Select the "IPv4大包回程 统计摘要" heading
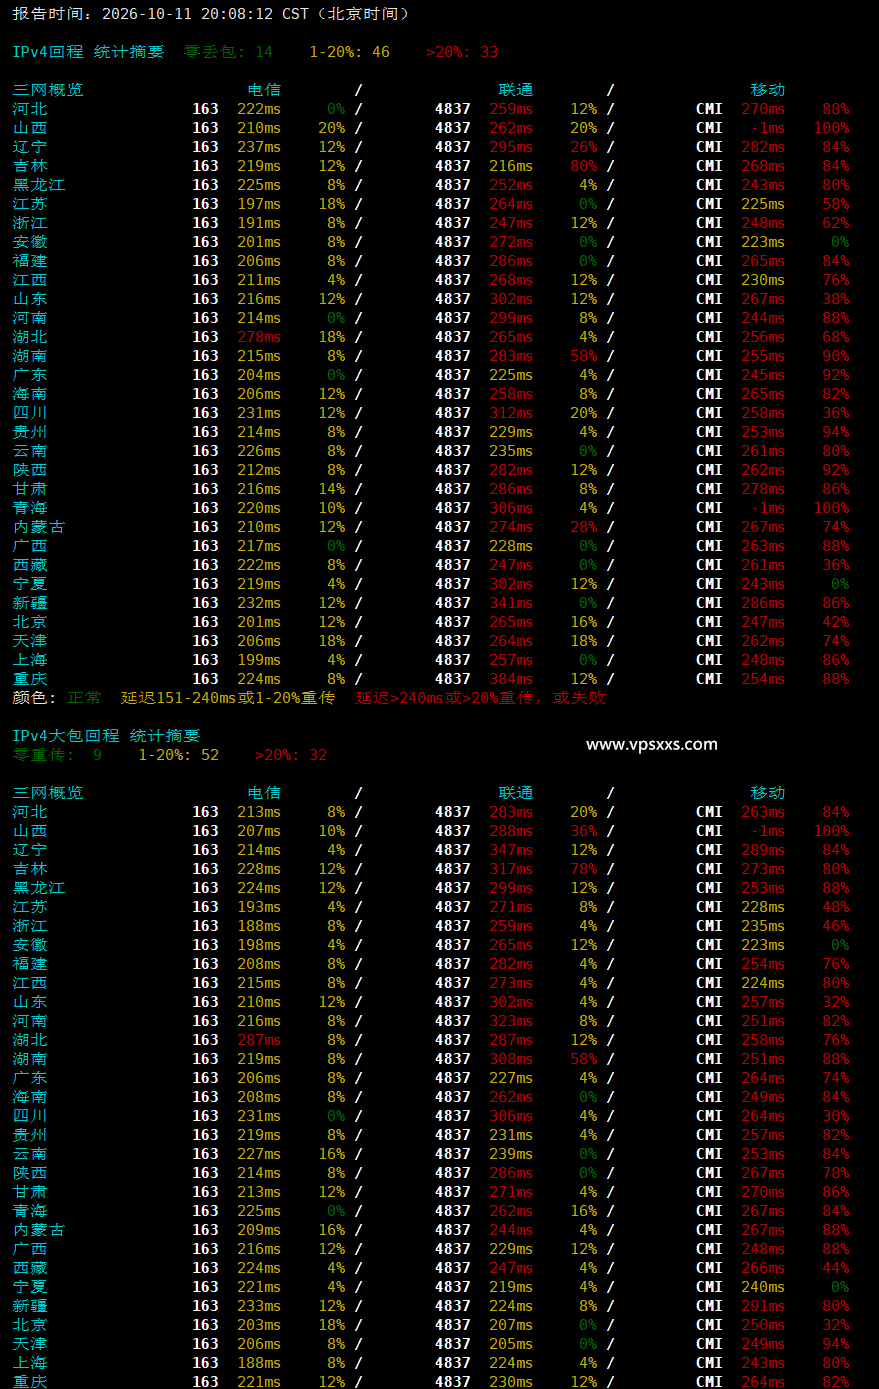Image resolution: width=879 pixels, height=1389 pixels. (x=106, y=736)
